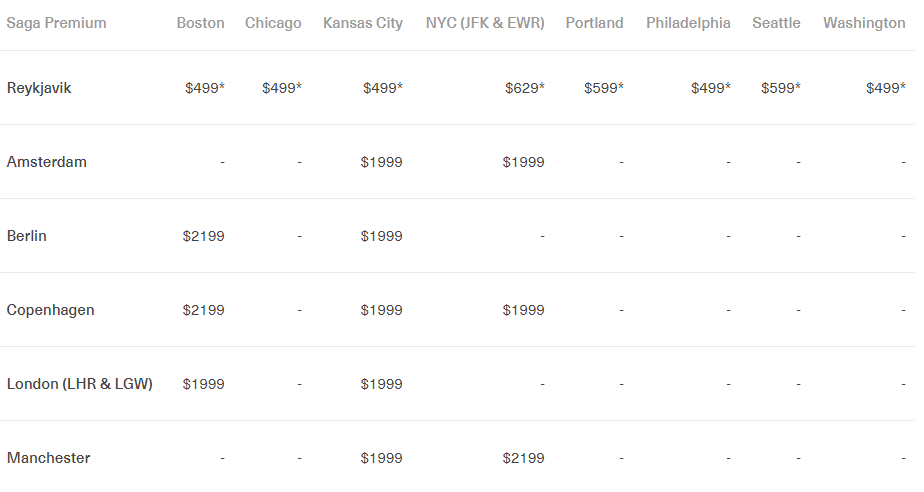Select the $599* Portland to Reykjavik fare
The image size is (924, 492).
tap(604, 88)
